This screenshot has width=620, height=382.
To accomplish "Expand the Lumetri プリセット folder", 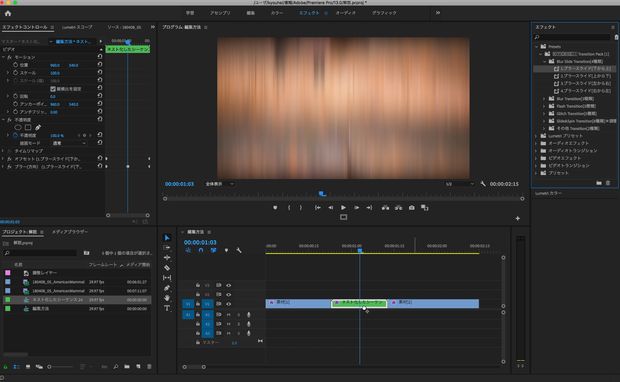I will pos(537,136).
